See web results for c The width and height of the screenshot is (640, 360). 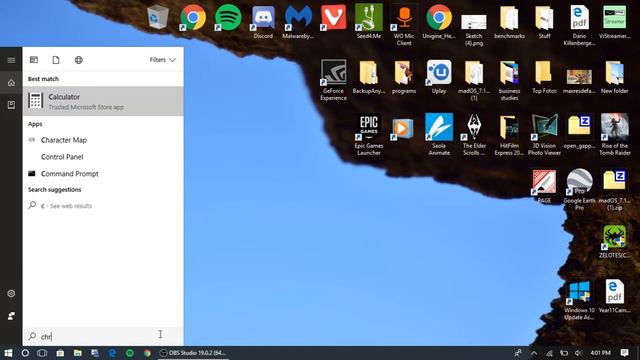point(103,206)
